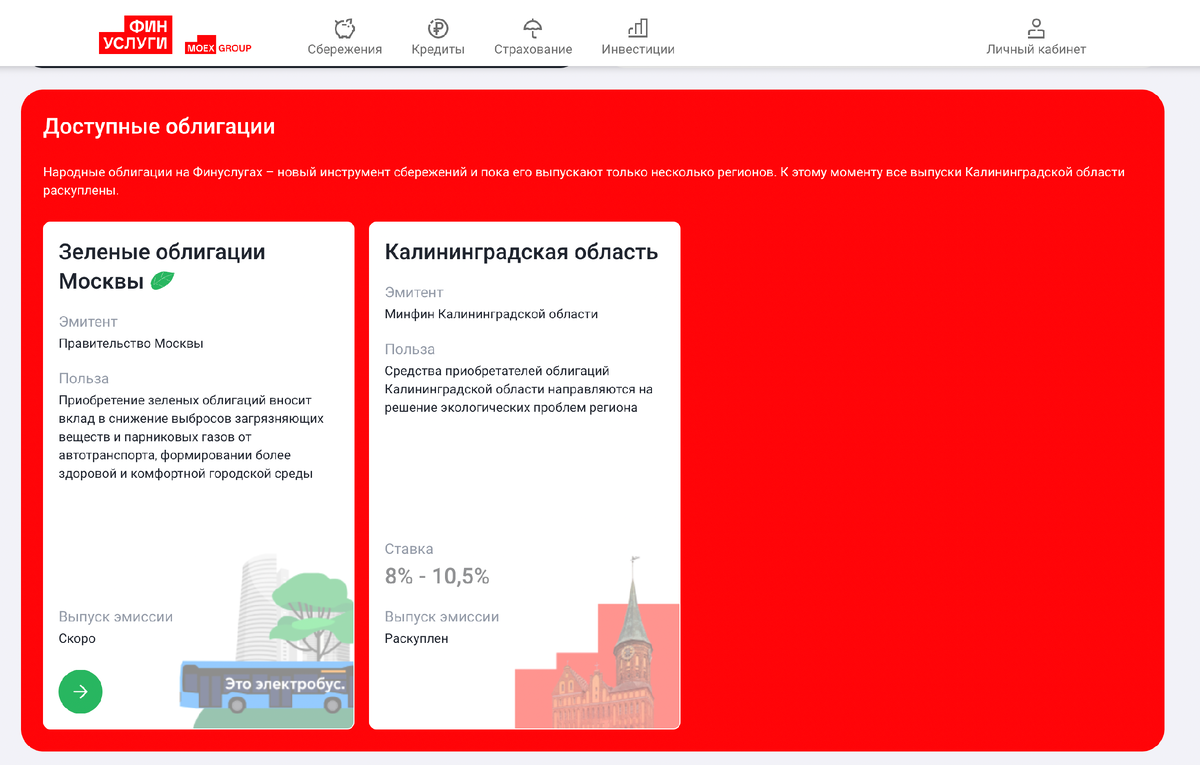Click the umbrella Страхование icon
1200x765 pixels.
coord(533,28)
